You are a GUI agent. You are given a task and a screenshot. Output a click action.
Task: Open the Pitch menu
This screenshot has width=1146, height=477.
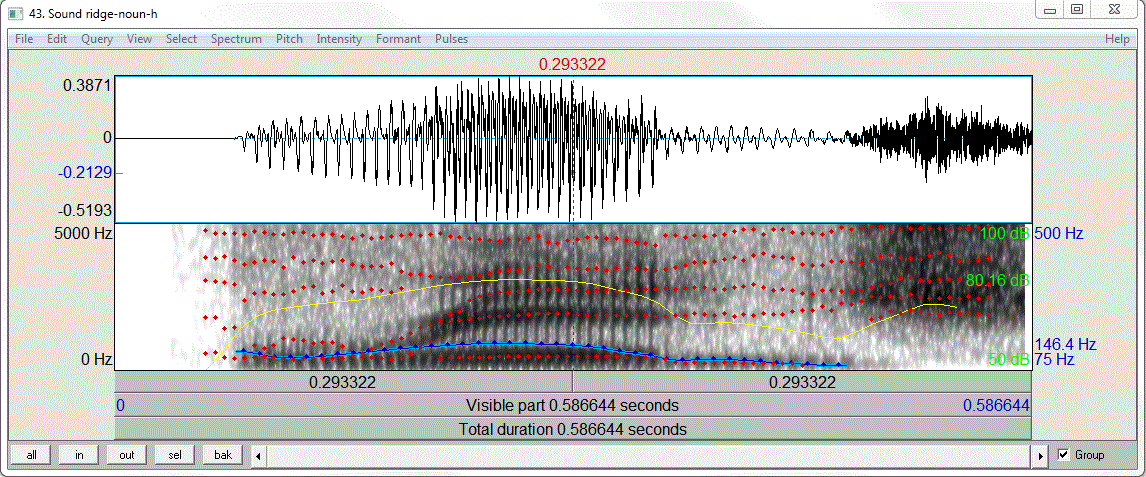(289, 39)
